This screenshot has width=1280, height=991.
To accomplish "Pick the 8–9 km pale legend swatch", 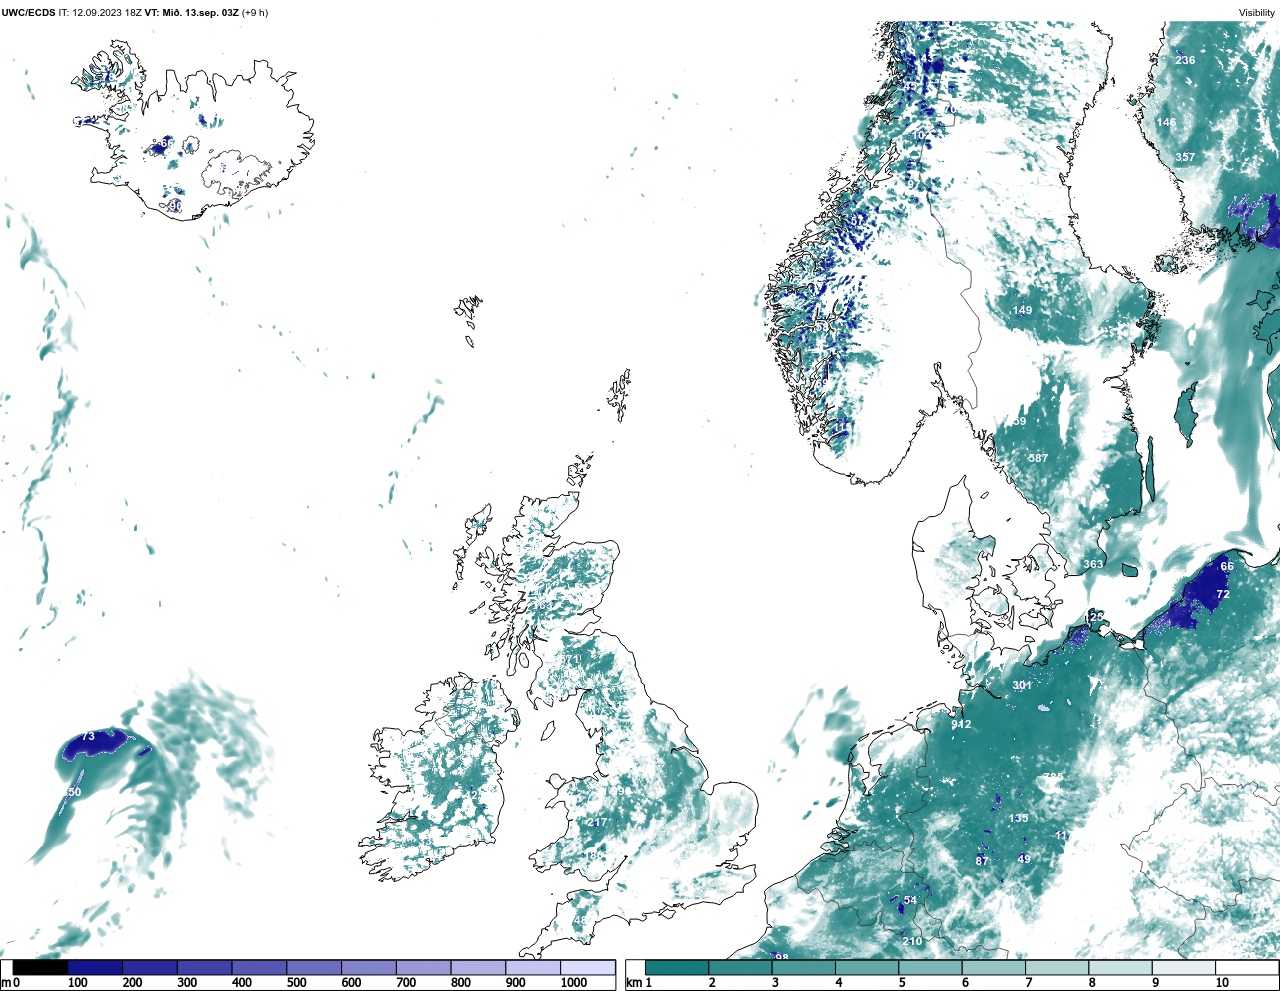I will click(1120, 968).
